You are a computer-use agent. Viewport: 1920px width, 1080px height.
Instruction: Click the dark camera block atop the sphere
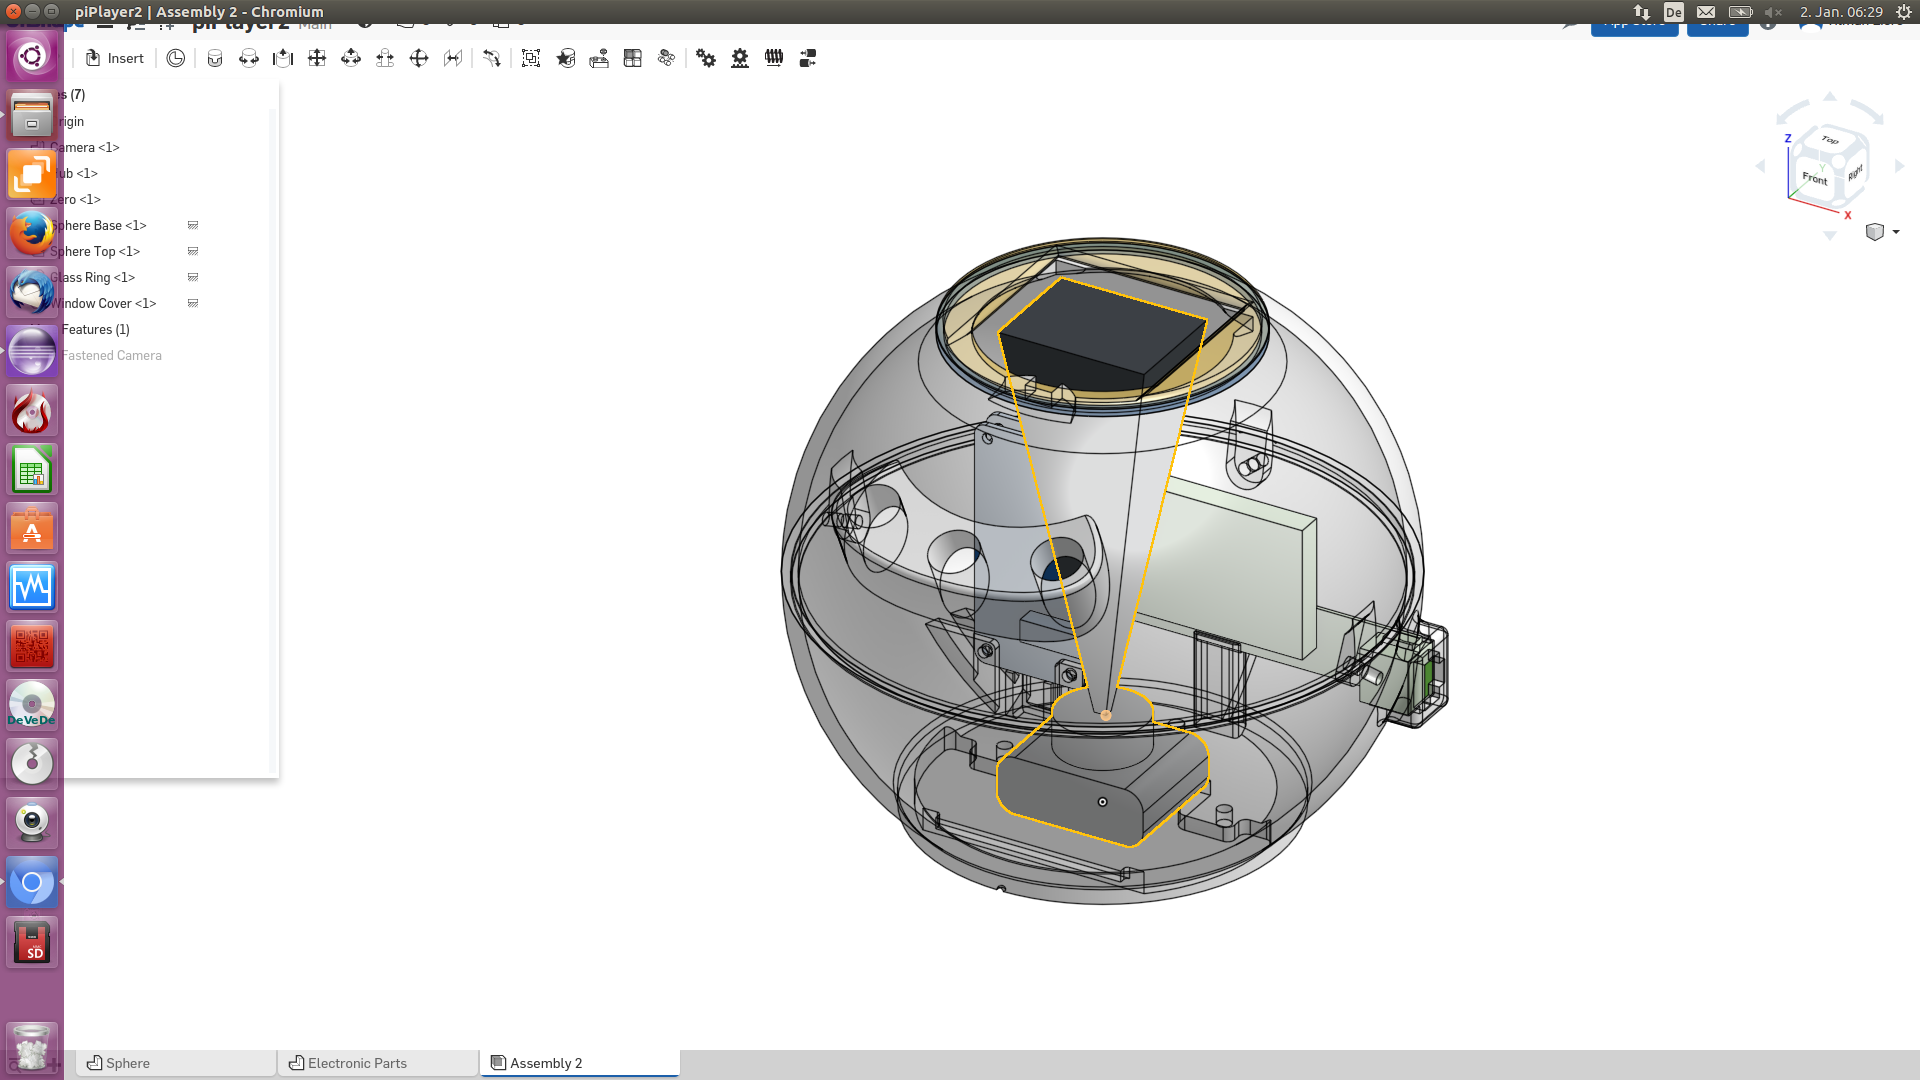pyautogui.click(x=1103, y=335)
